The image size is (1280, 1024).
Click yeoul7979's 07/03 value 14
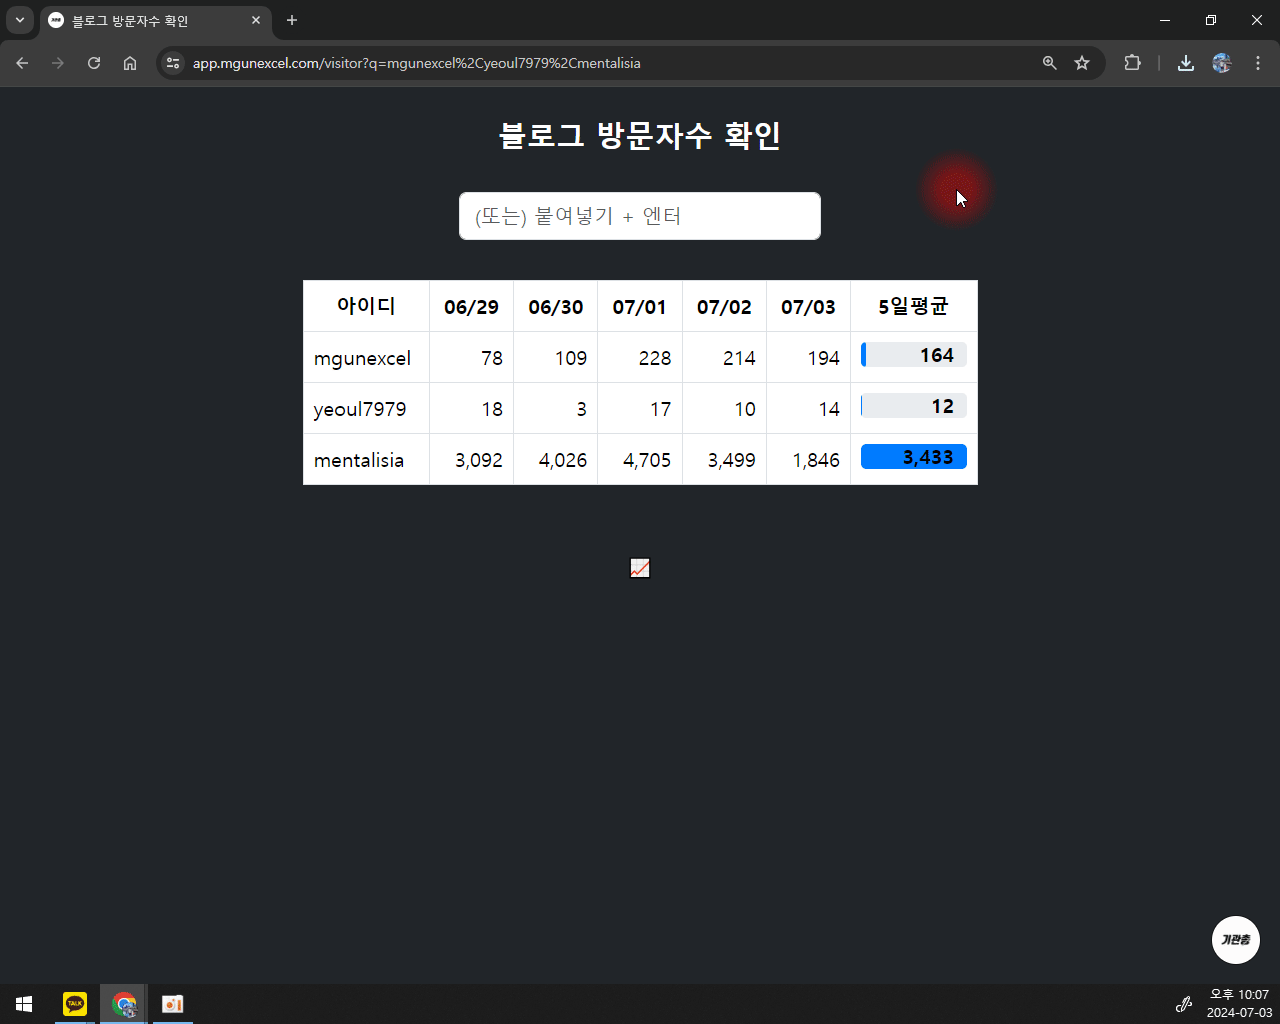(x=829, y=409)
